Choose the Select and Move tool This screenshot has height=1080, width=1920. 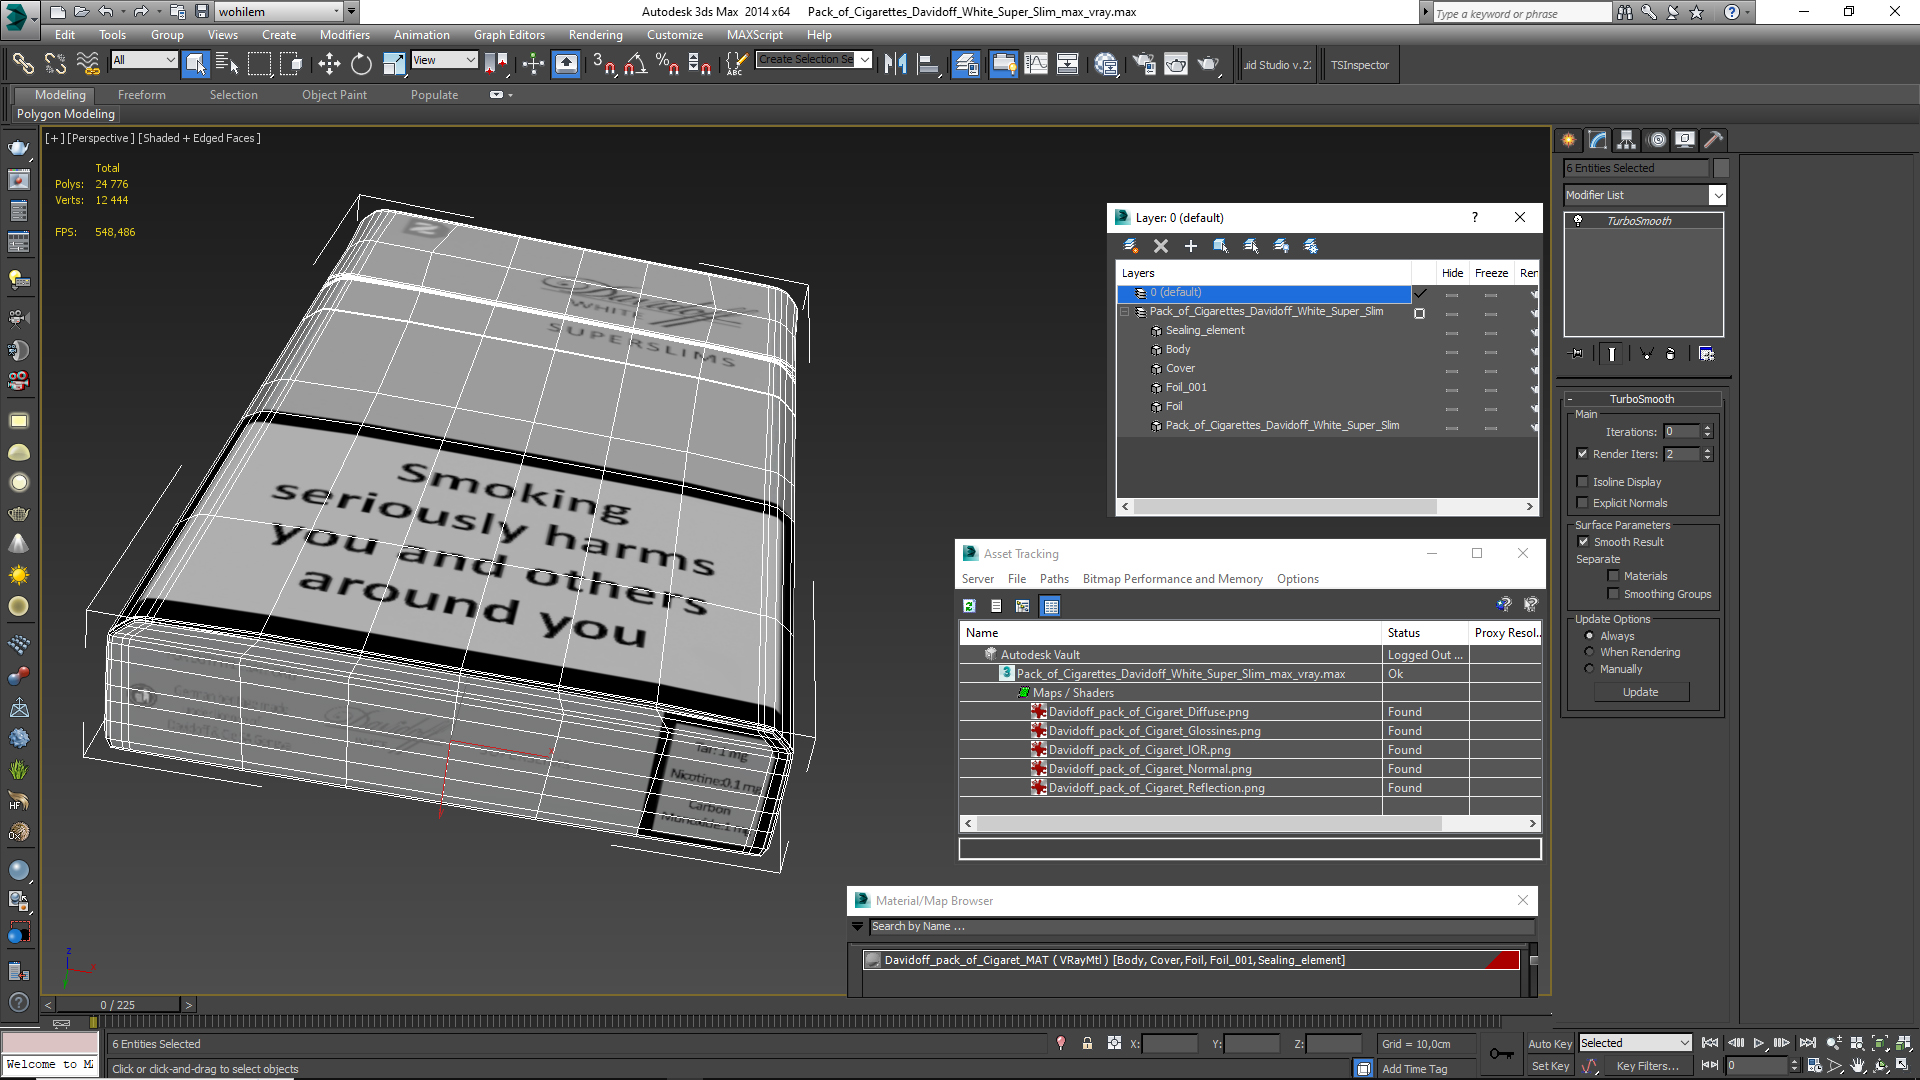[x=329, y=65]
